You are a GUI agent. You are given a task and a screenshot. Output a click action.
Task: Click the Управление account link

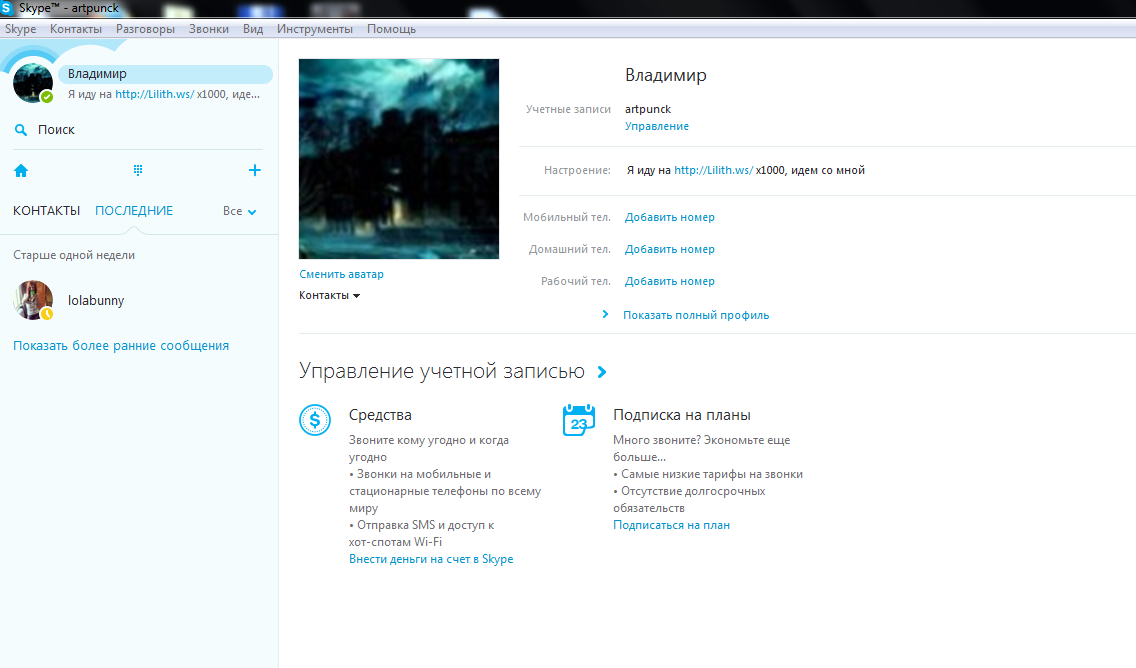[657, 126]
